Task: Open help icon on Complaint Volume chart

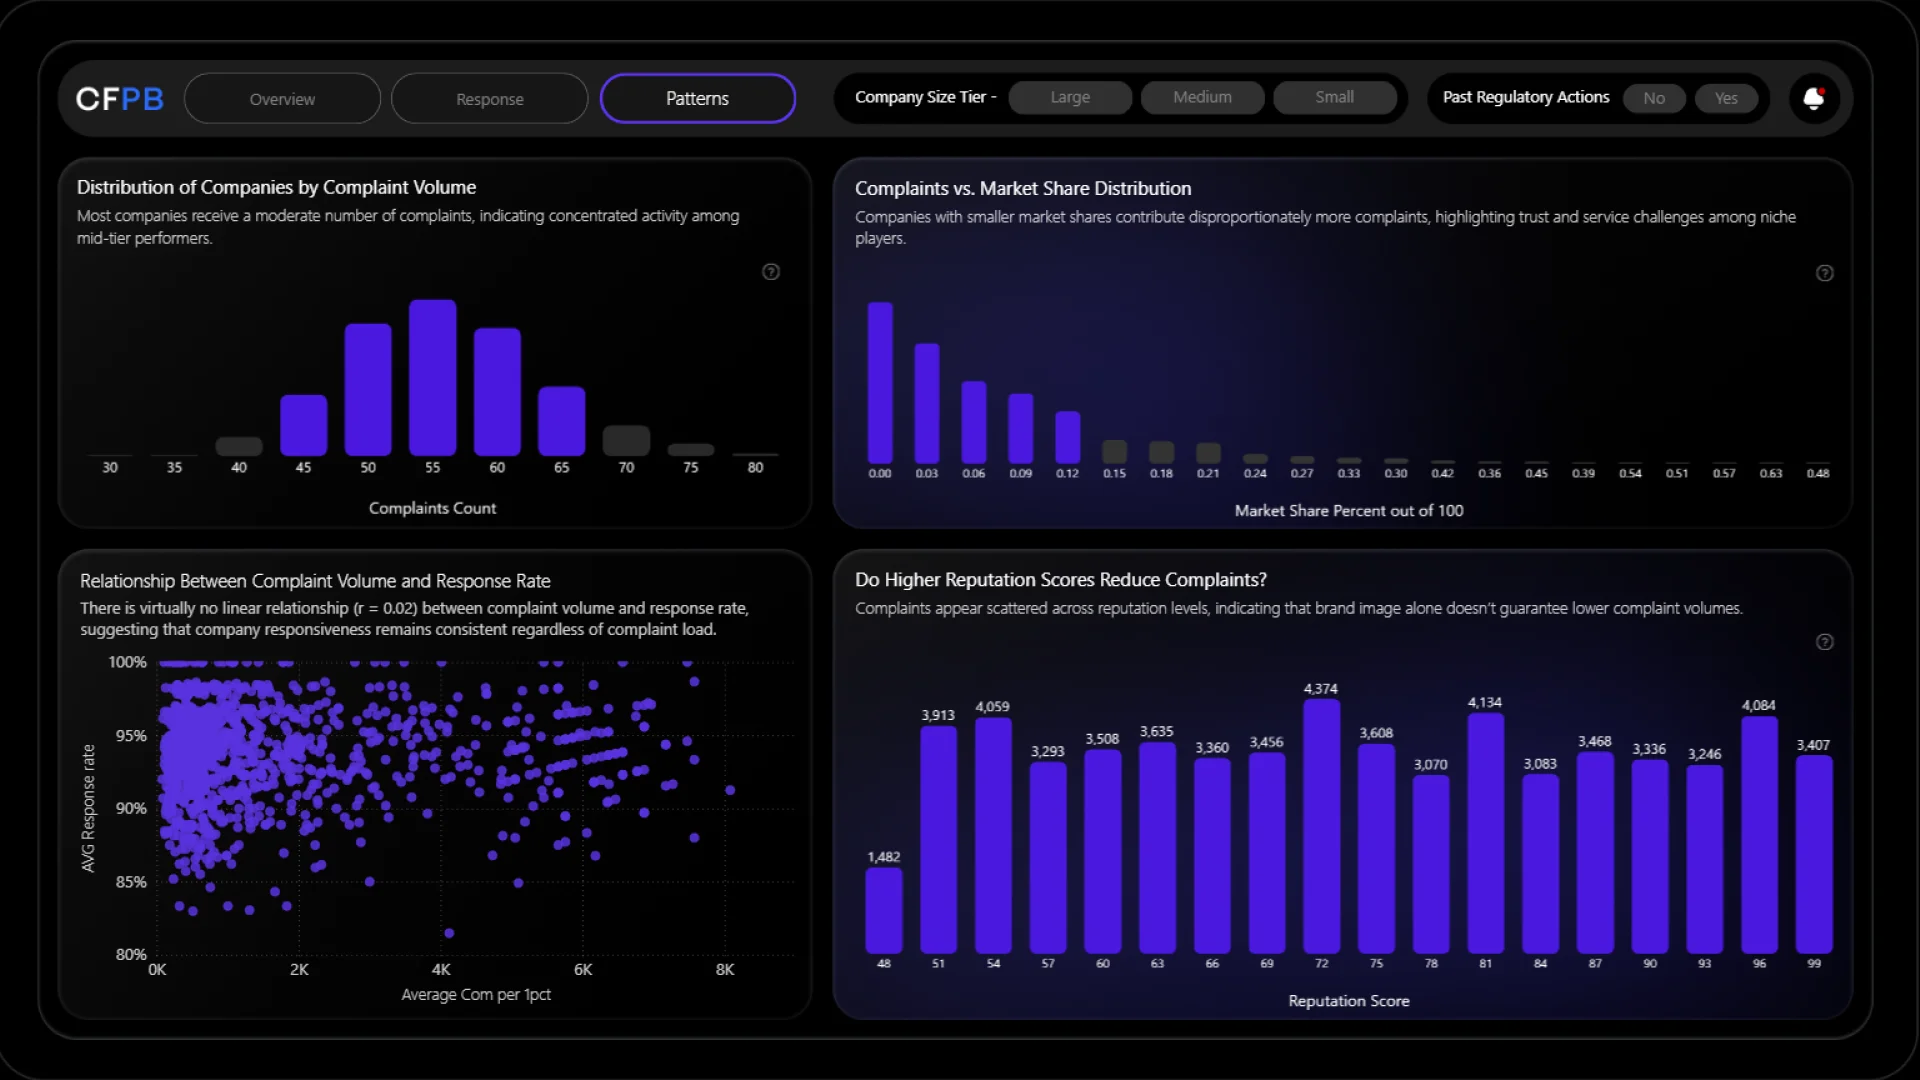Action: point(771,272)
